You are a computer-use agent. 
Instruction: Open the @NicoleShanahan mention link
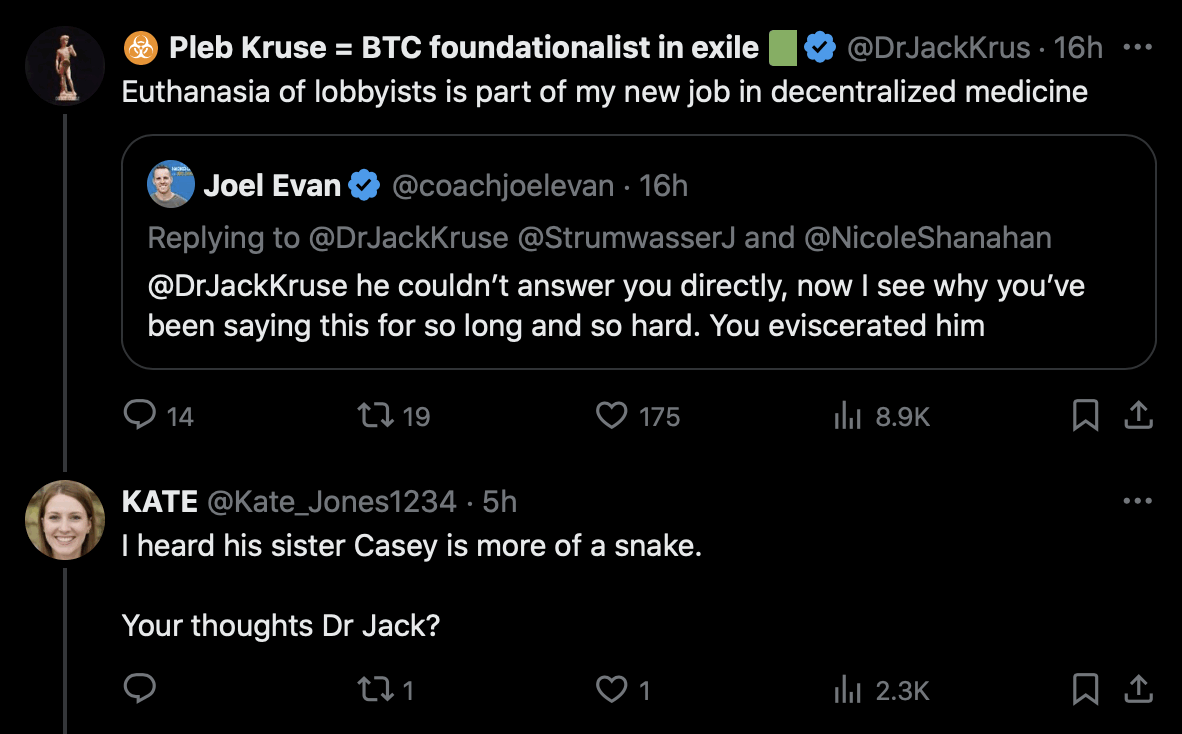pos(930,237)
